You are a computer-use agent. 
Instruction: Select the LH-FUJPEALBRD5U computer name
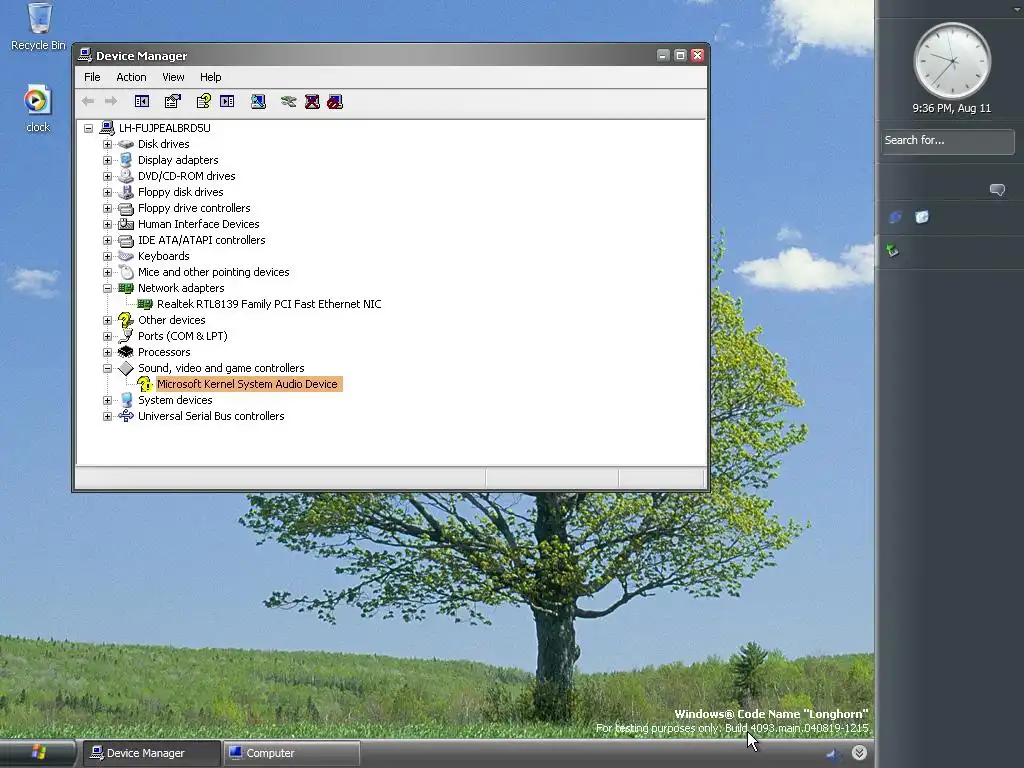pyautogui.click(x=165, y=128)
